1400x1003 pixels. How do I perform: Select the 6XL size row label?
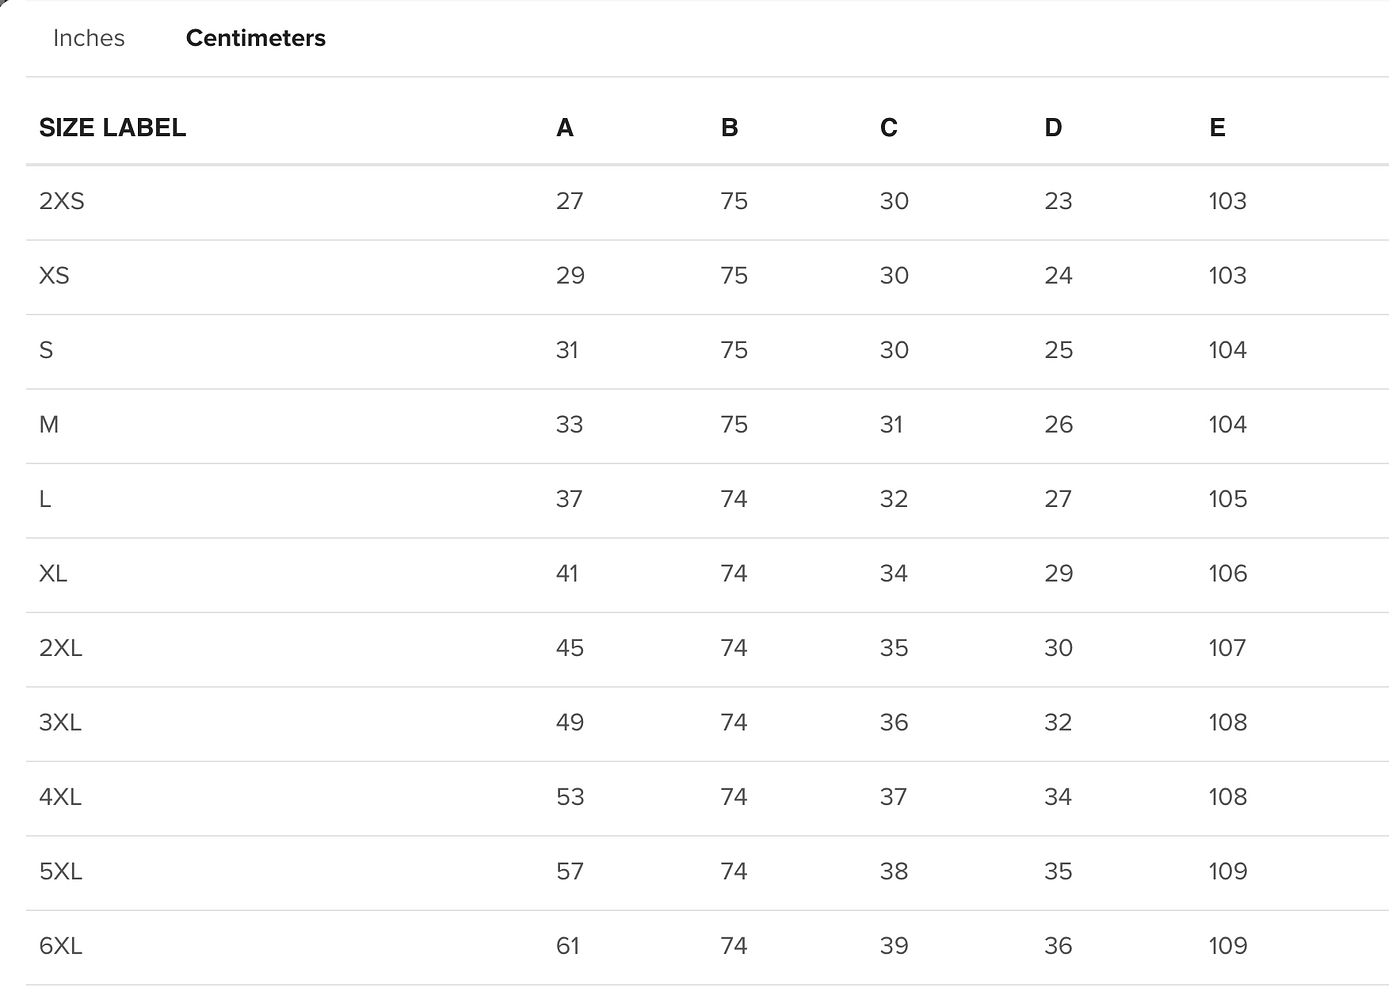(60, 946)
